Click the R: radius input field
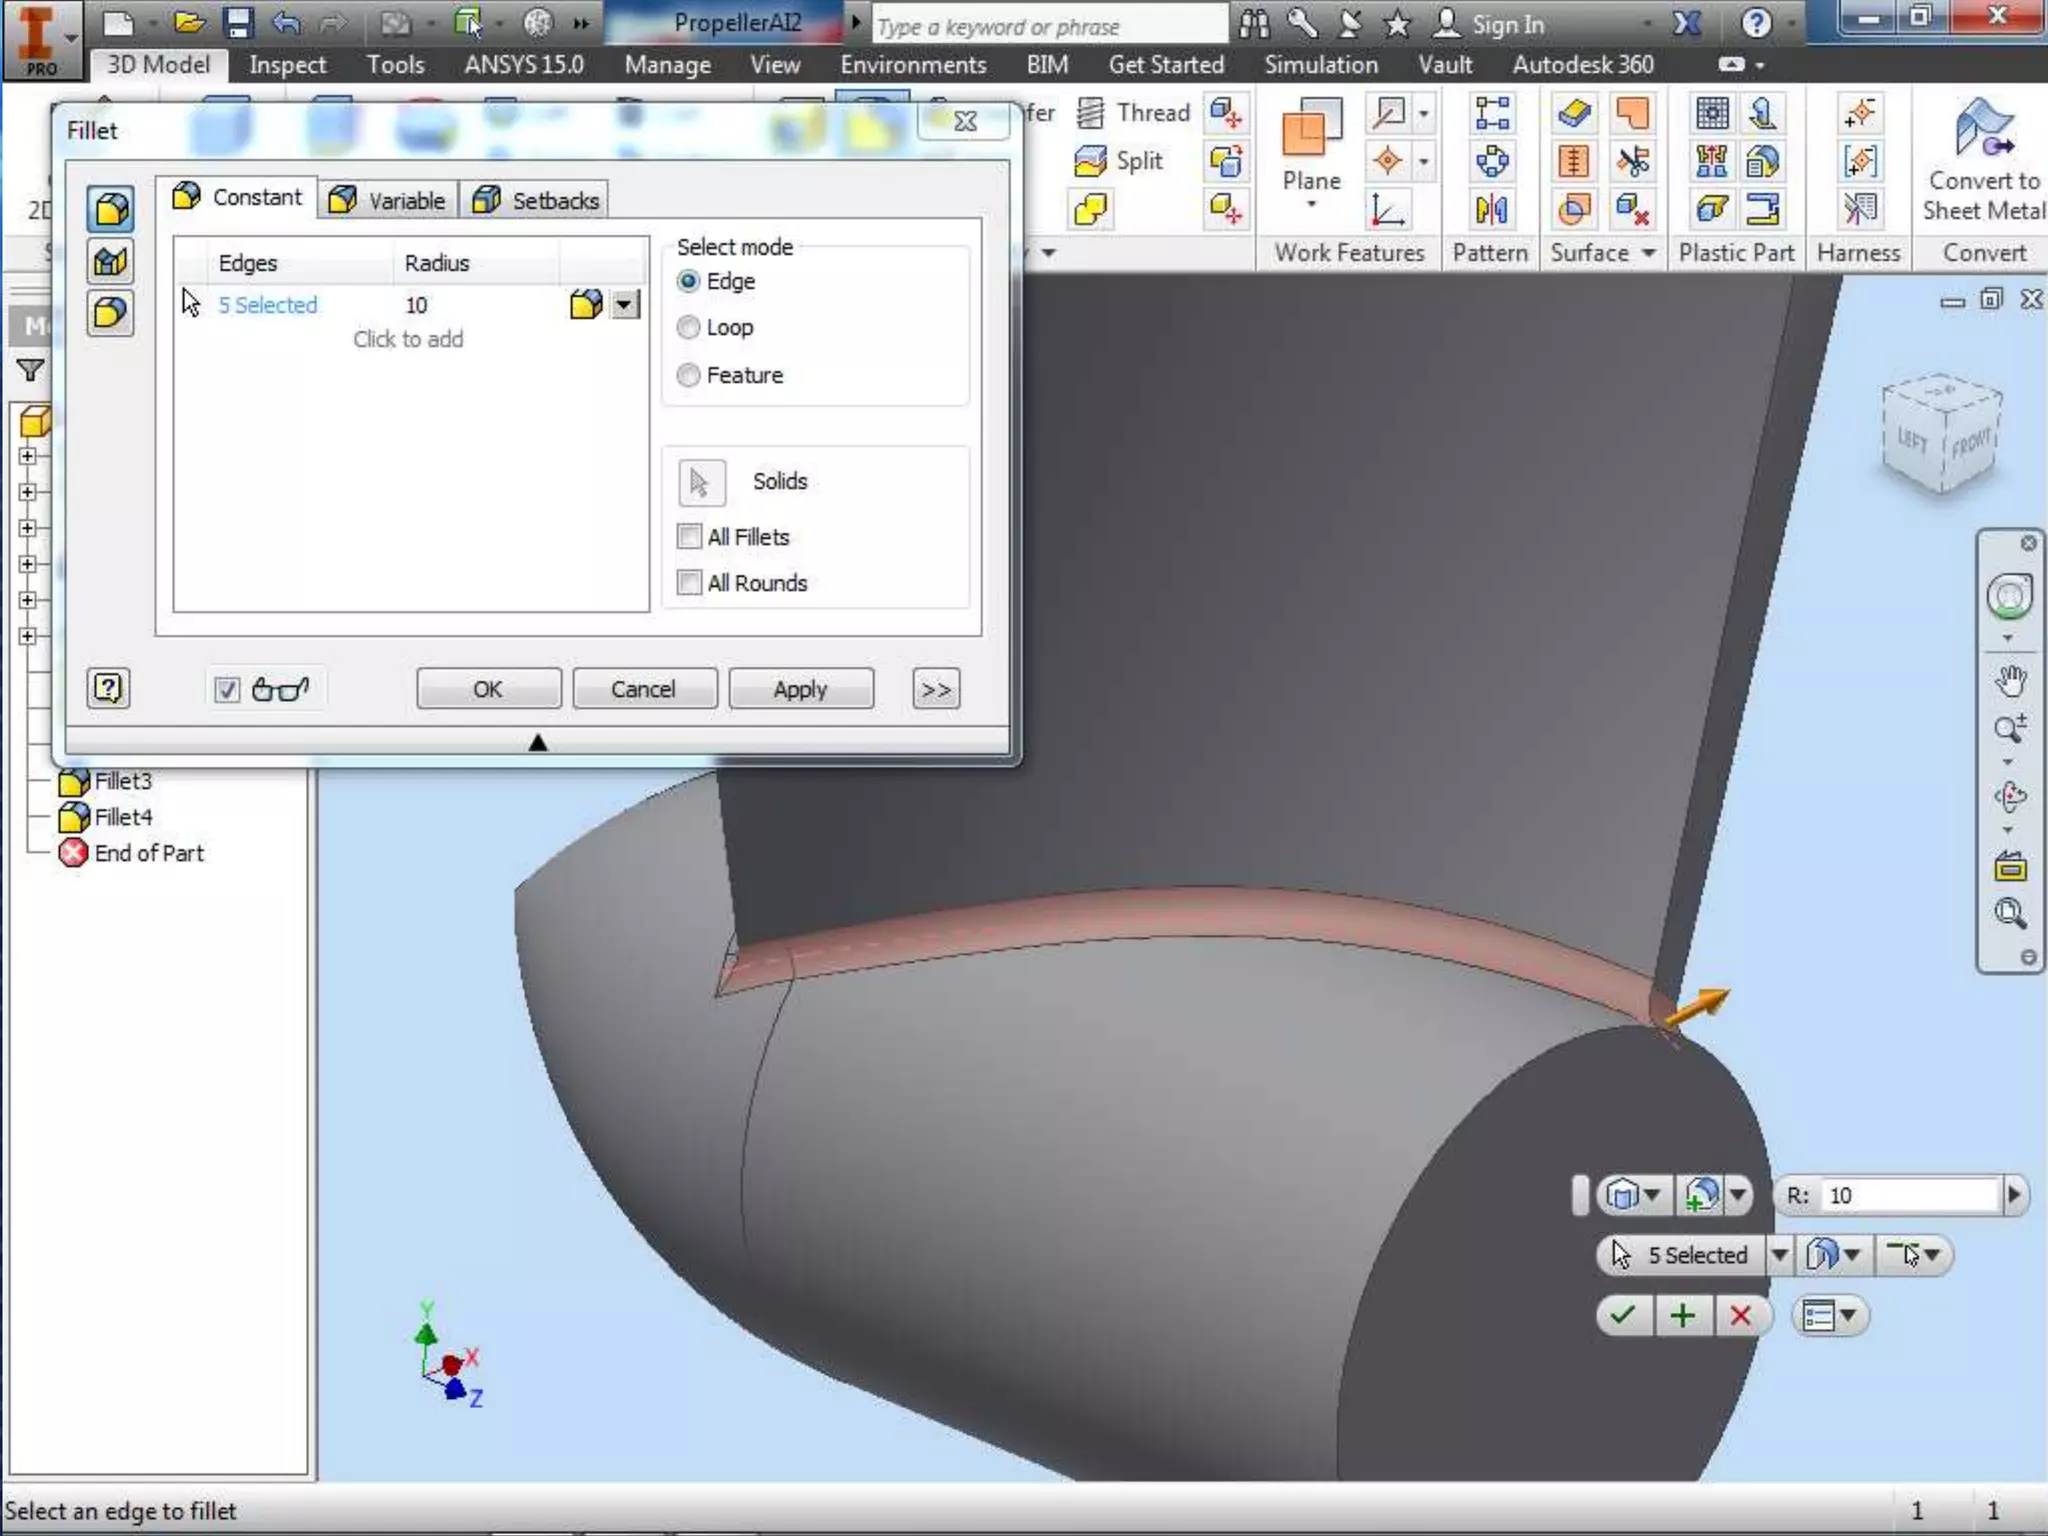This screenshot has height=1536, width=2048. click(x=1910, y=1195)
